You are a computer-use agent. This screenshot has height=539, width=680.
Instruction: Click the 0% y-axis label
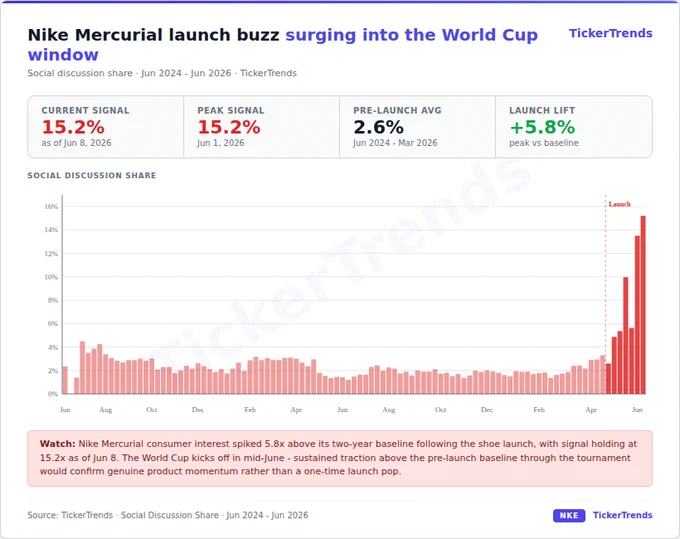tap(52, 394)
